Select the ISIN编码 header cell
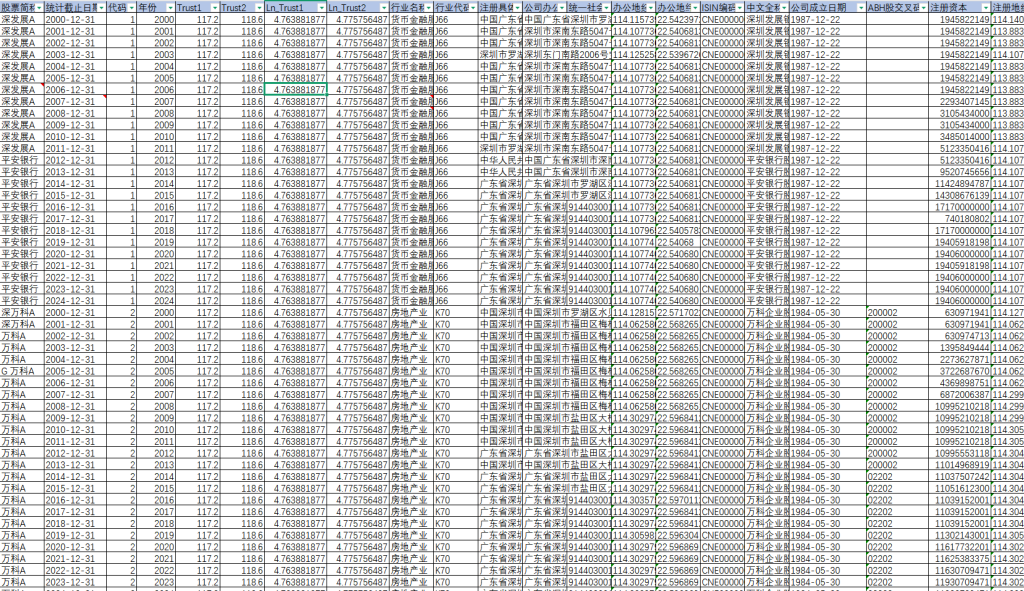The height and width of the screenshot is (591, 1024). point(718,7)
